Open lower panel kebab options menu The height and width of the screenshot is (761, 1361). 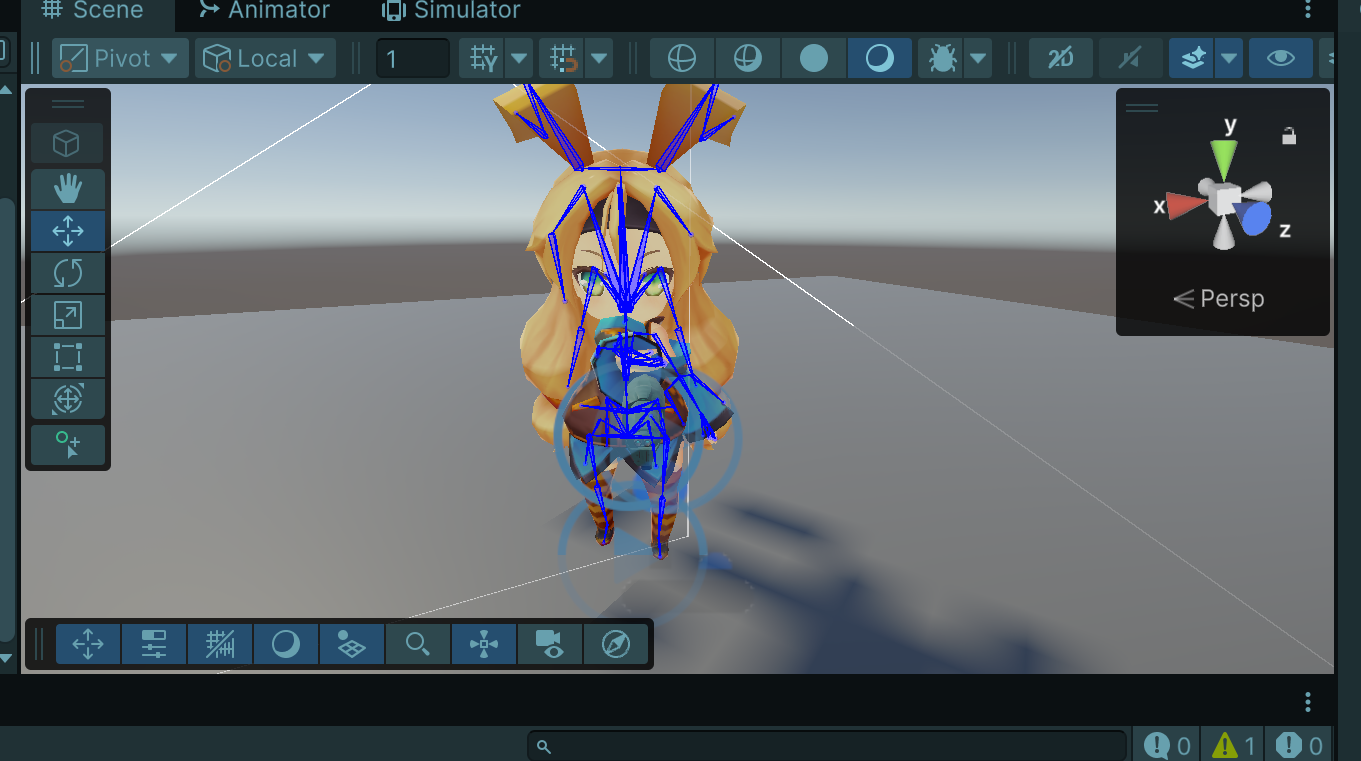1308,703
